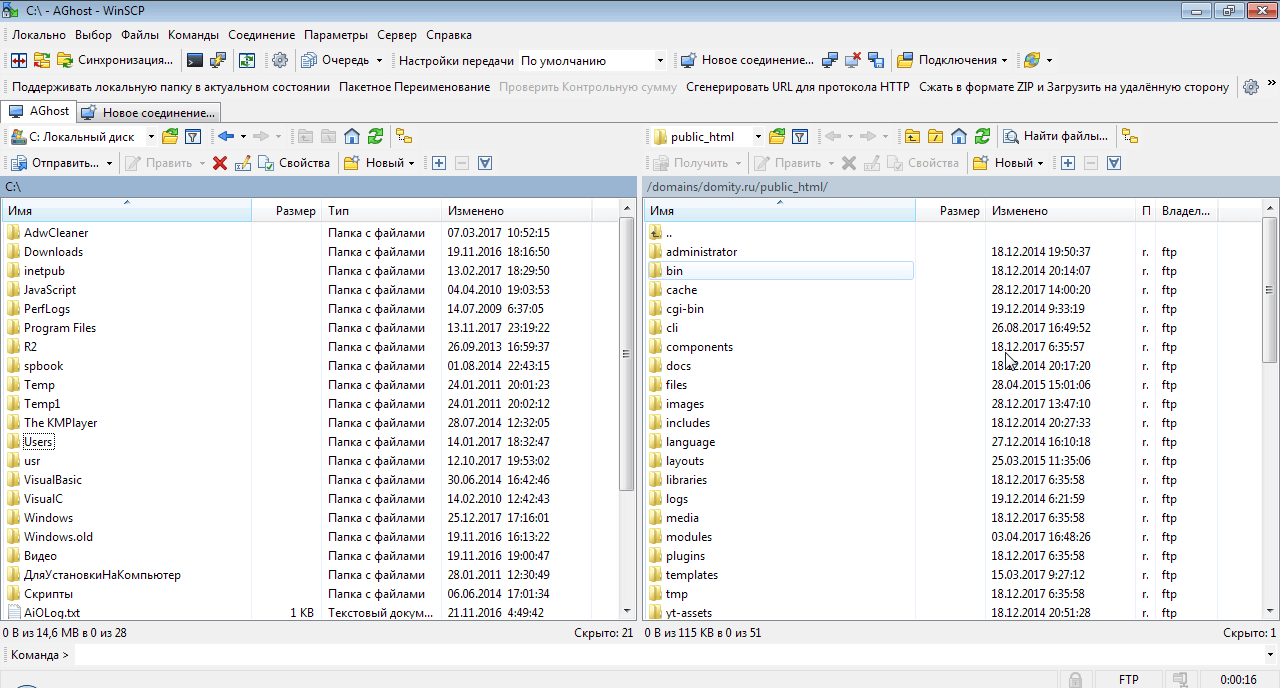Select the remote administrator folder
1280x688 pixels.
tap(701, 252)
